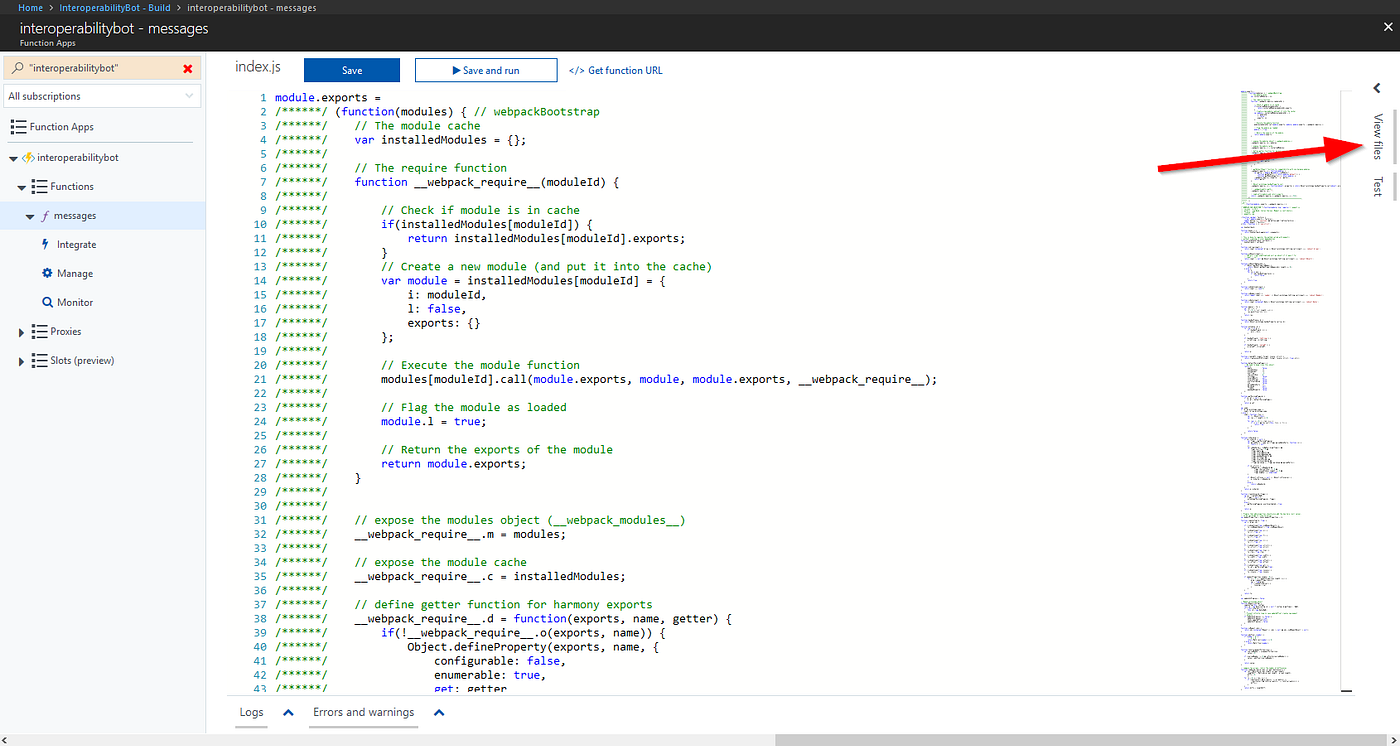
Task: Collapse the right side panel arrow
Action: tap(1376, 88)
